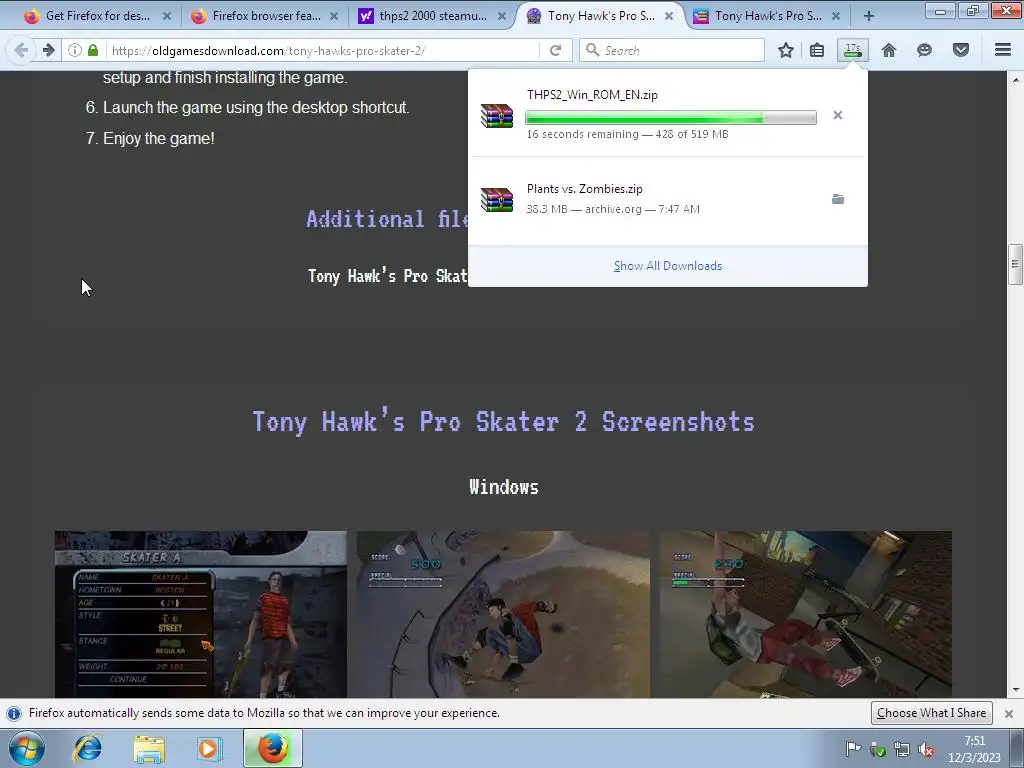This screenshot has height=768, width=1024.
Task: Dismiss the Mozilla data notification bar
Action: (1008, 714)
